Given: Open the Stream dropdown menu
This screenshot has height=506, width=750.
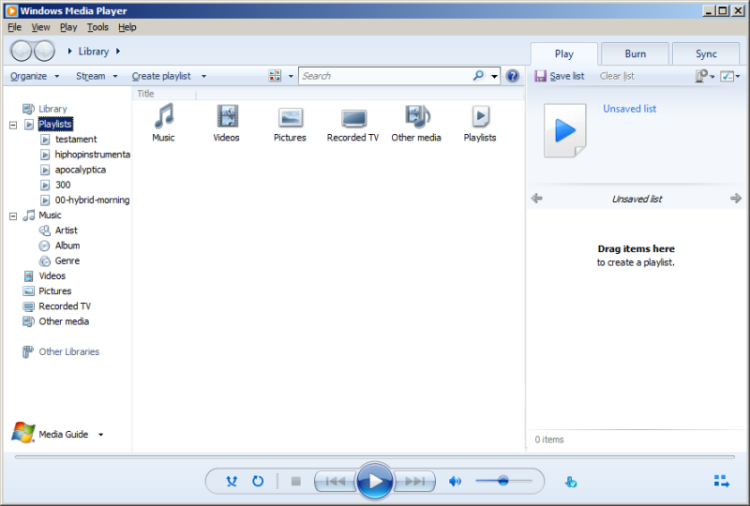Looking at the screenshot, I should click(96, 76).
